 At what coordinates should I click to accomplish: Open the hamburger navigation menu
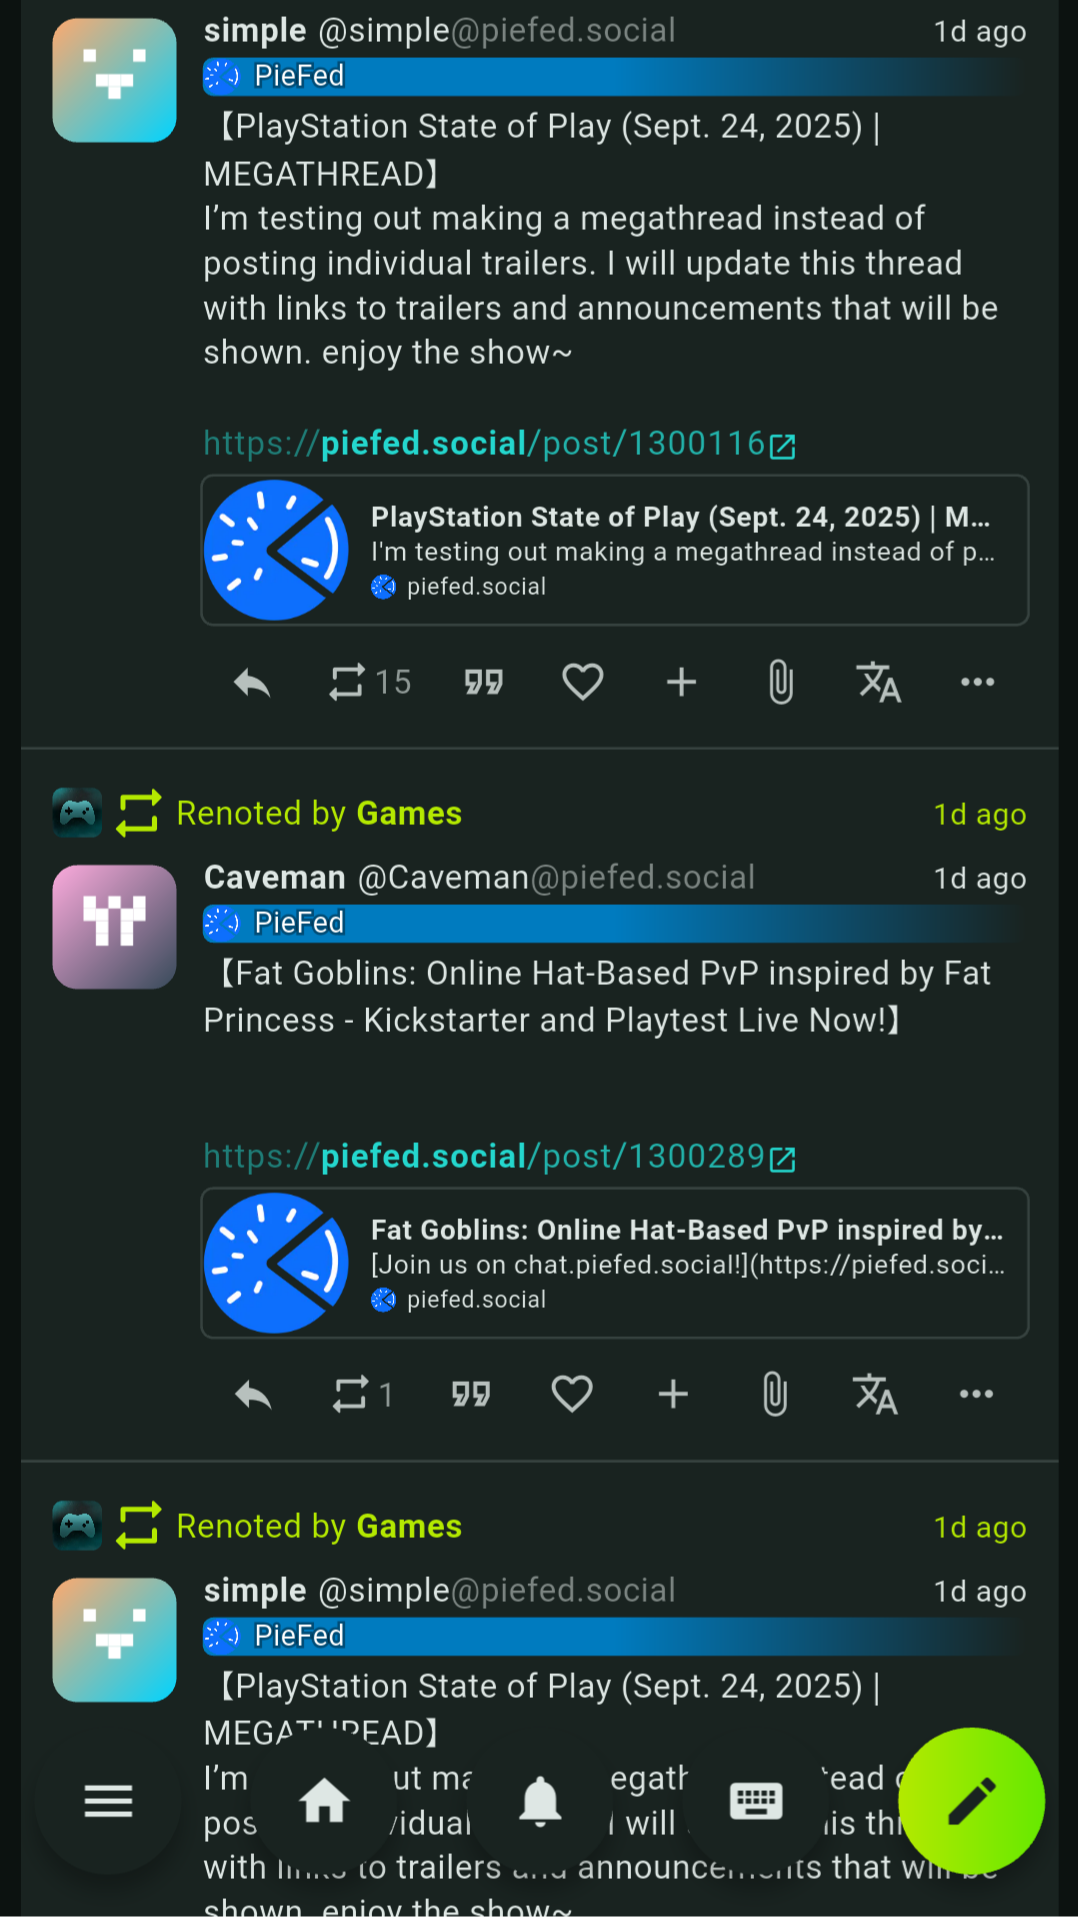click(108, 1801)
